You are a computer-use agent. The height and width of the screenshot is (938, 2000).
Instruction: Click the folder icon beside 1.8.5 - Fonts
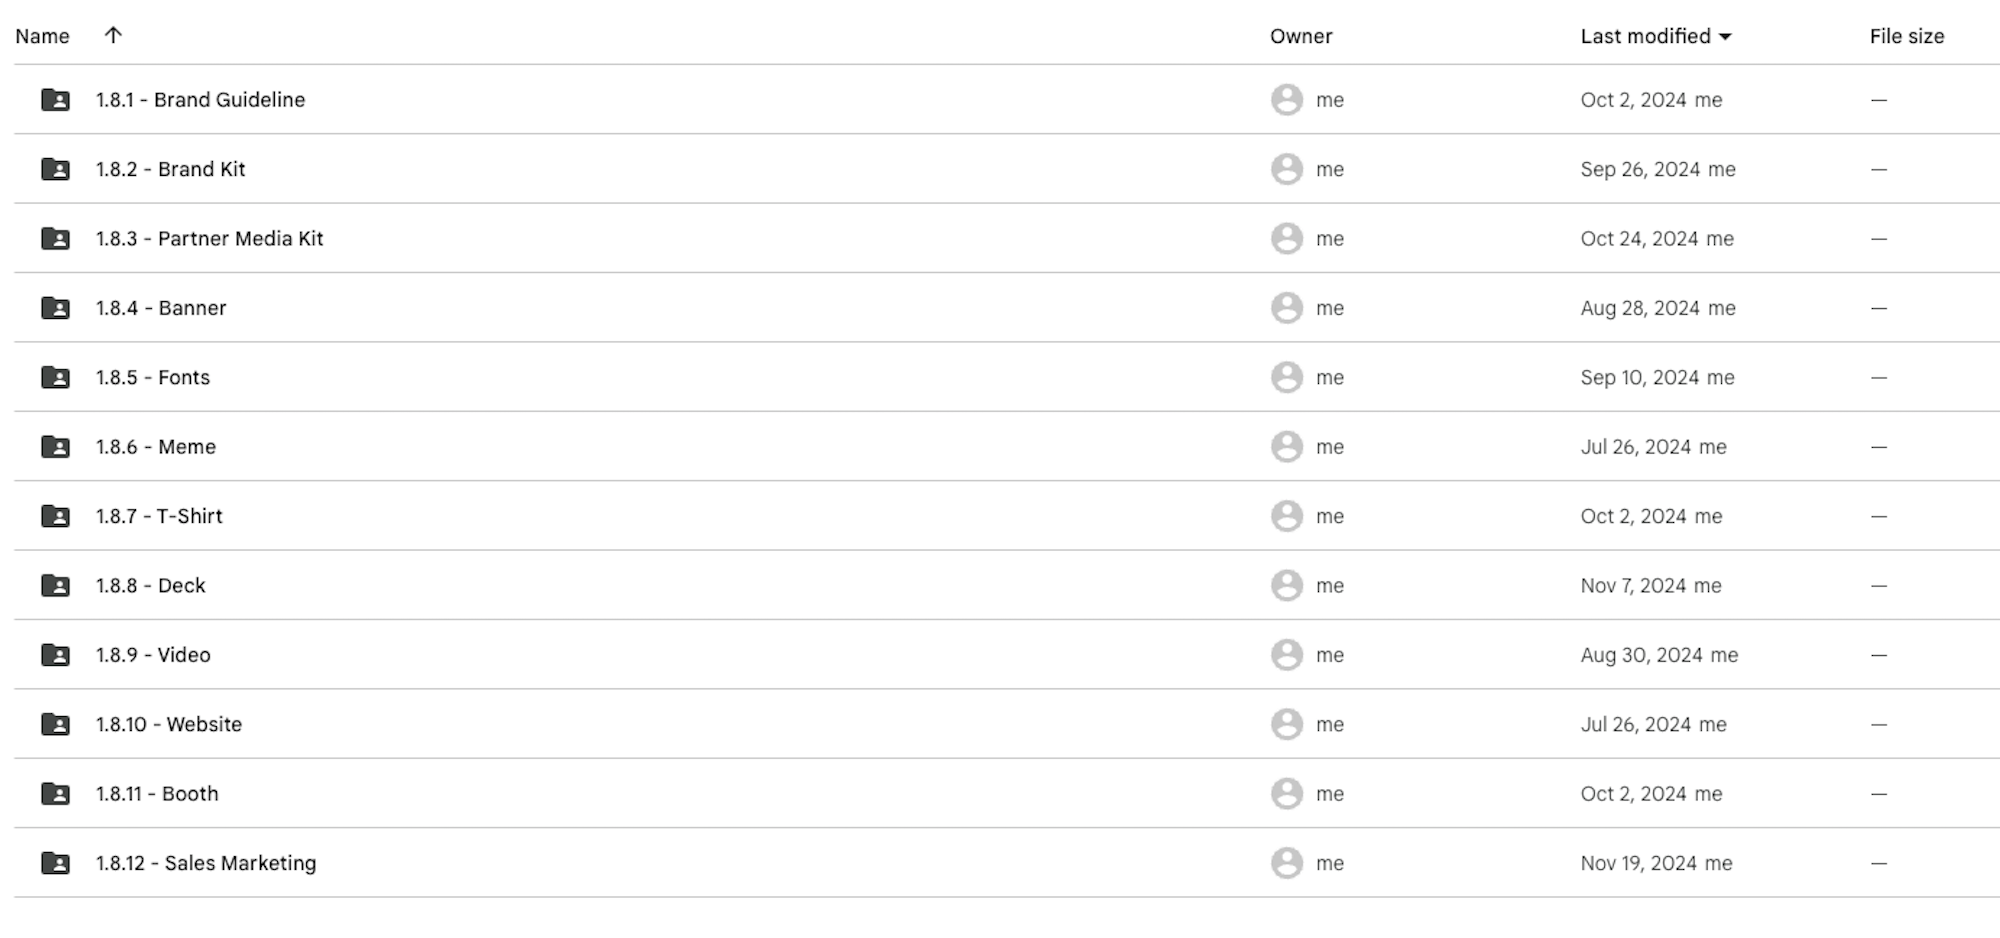(55, 378)
